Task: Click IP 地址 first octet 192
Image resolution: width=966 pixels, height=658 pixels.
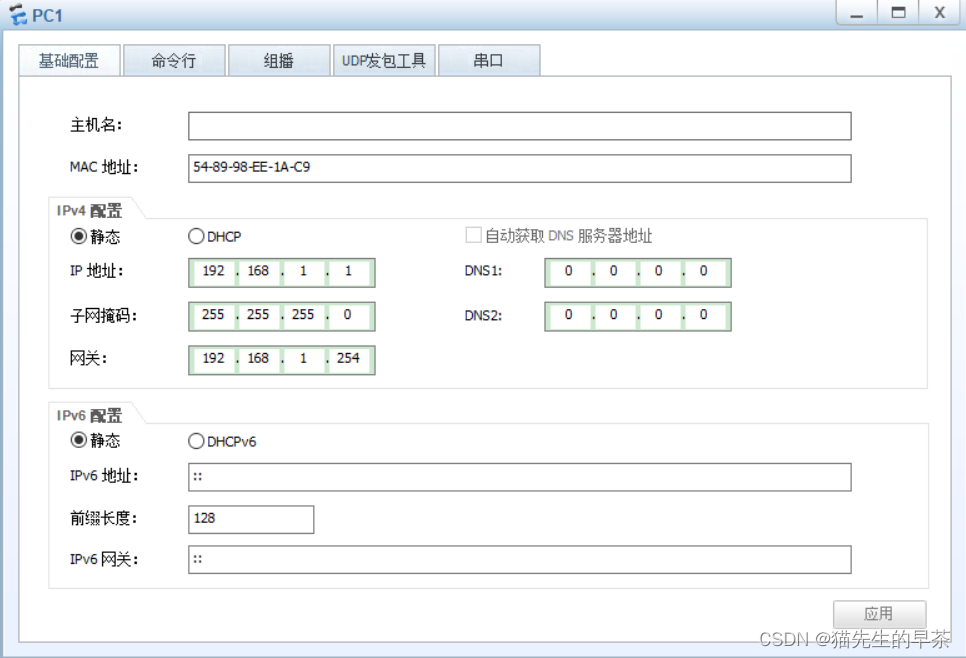Action: coord(213,272)
